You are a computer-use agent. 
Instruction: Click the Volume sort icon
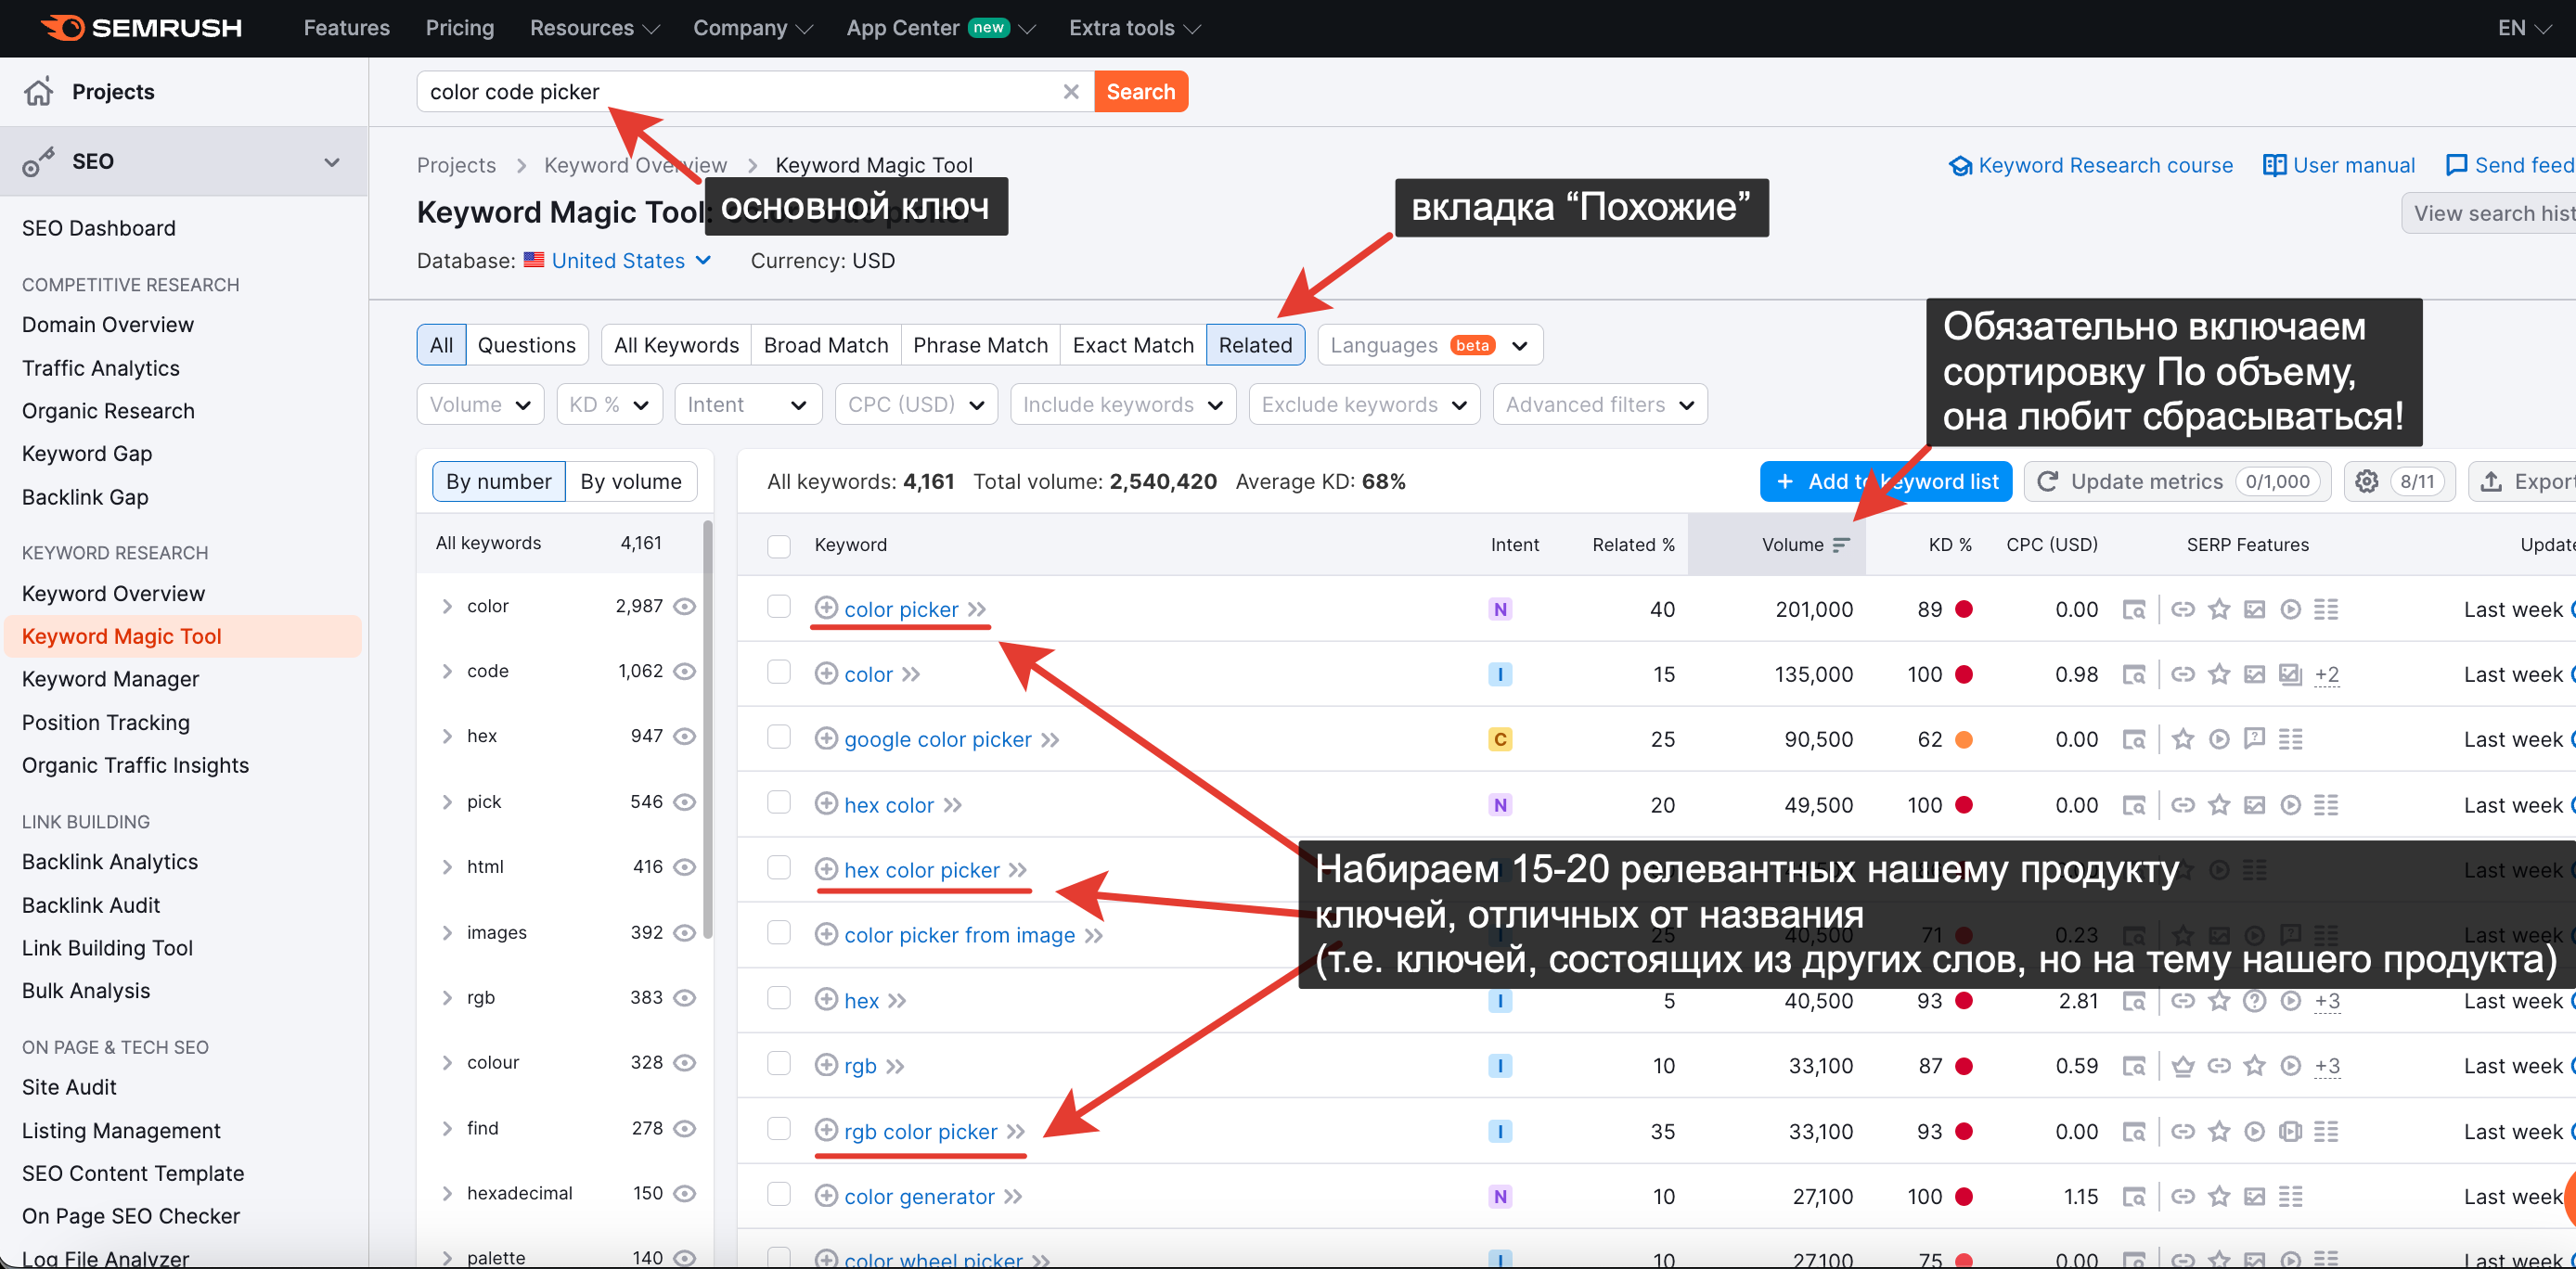1841,544
